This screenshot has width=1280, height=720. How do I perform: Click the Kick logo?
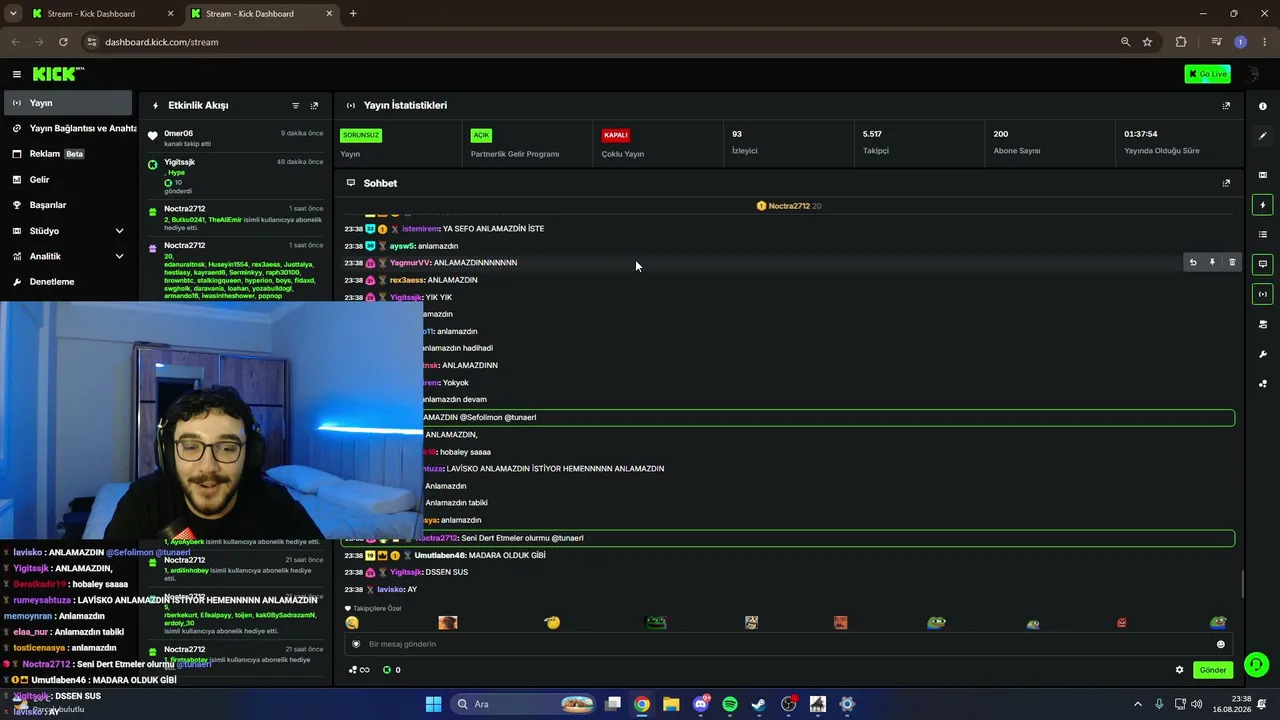tap(58, 74)
